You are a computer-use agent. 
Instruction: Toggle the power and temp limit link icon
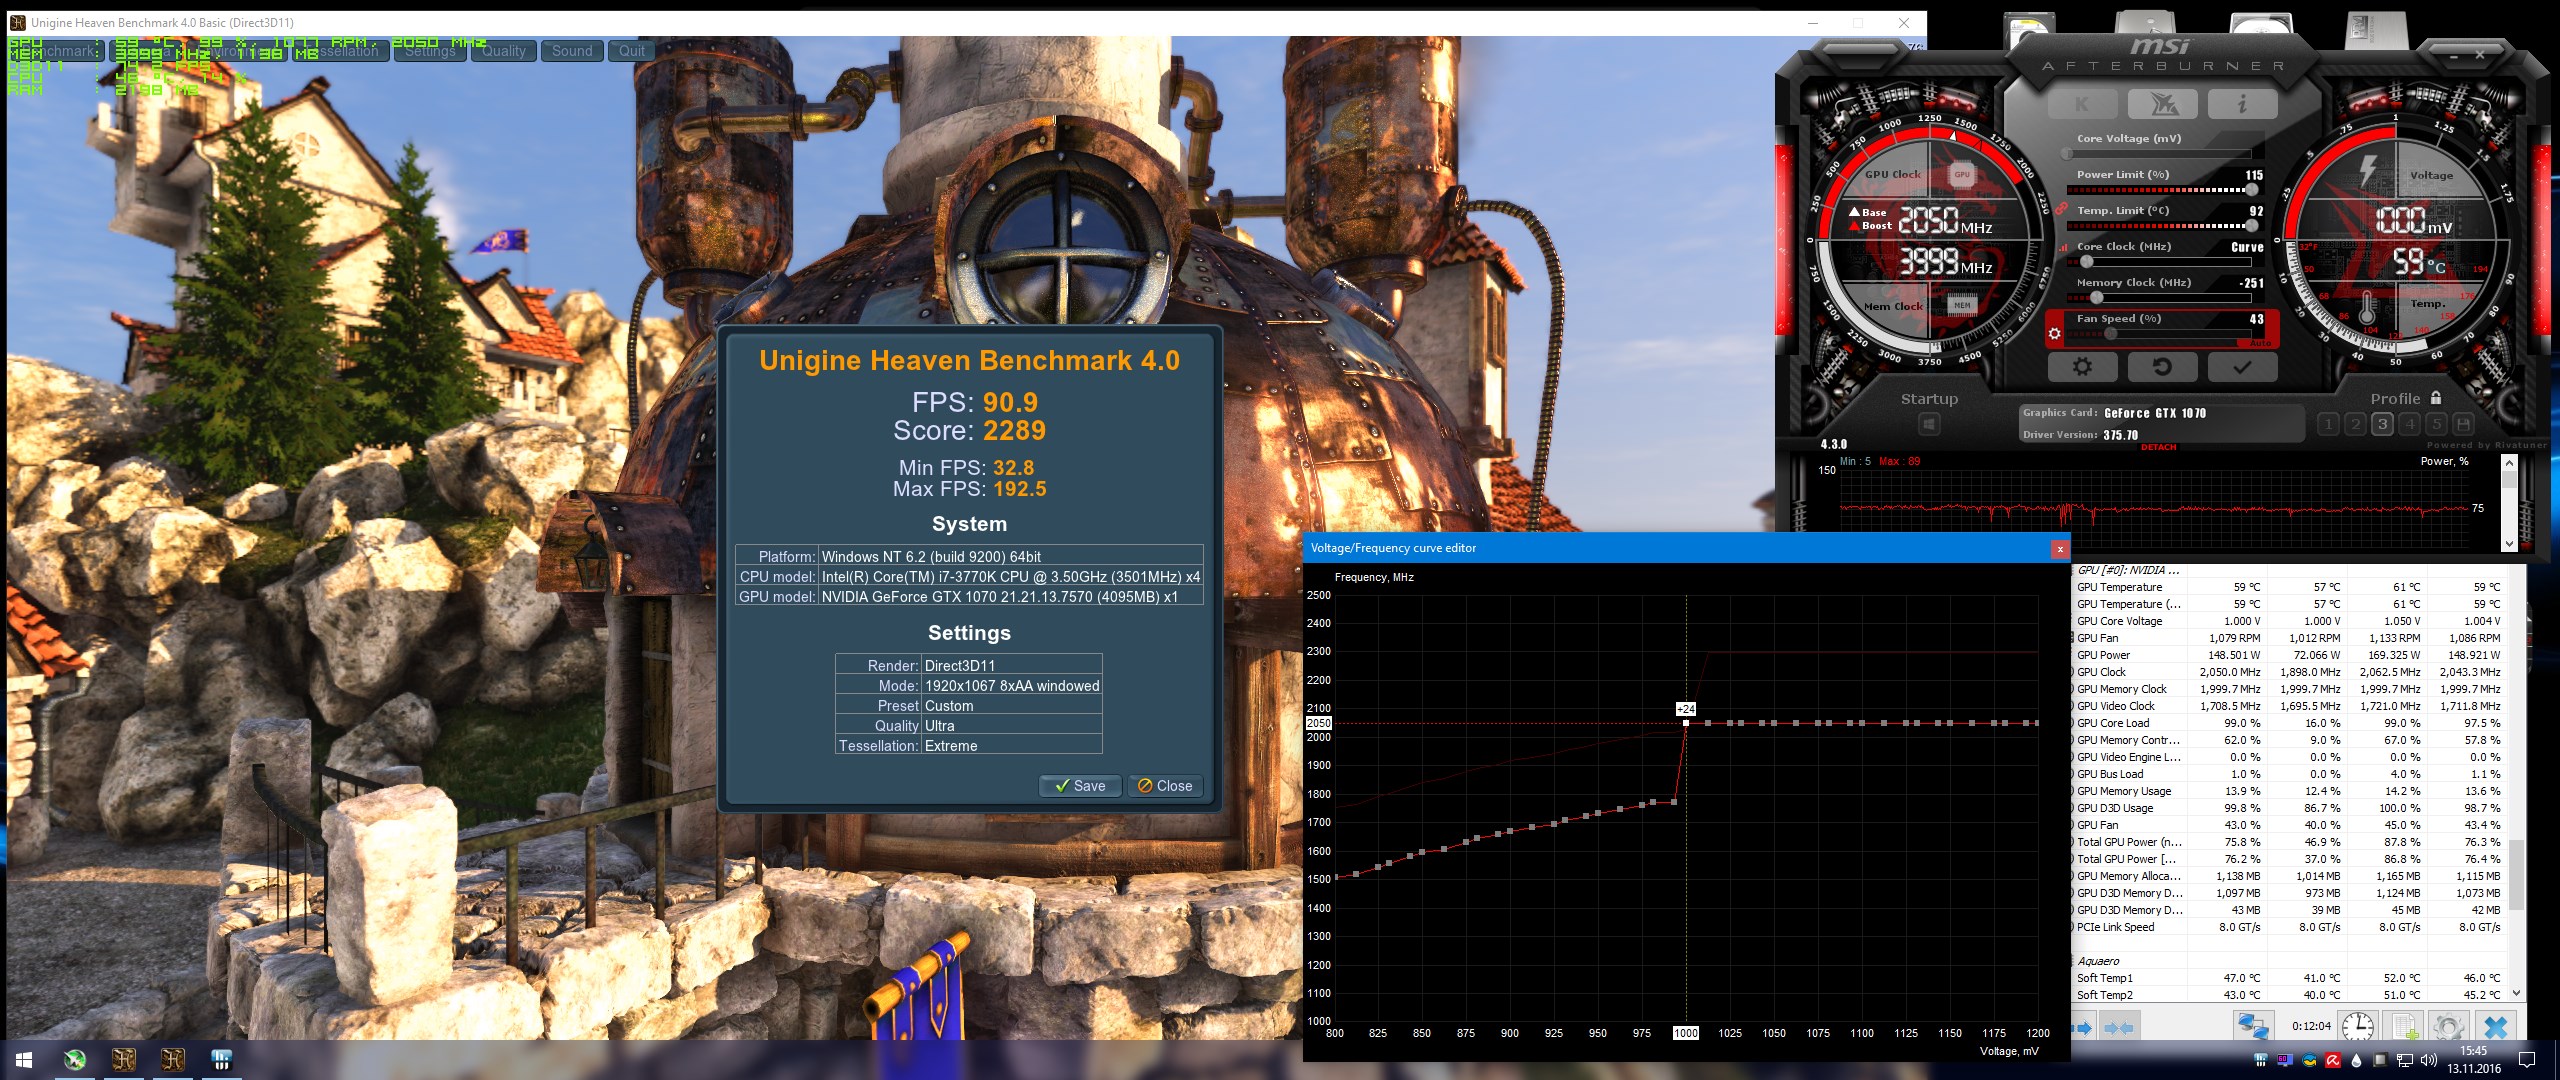pos(2062,208)
